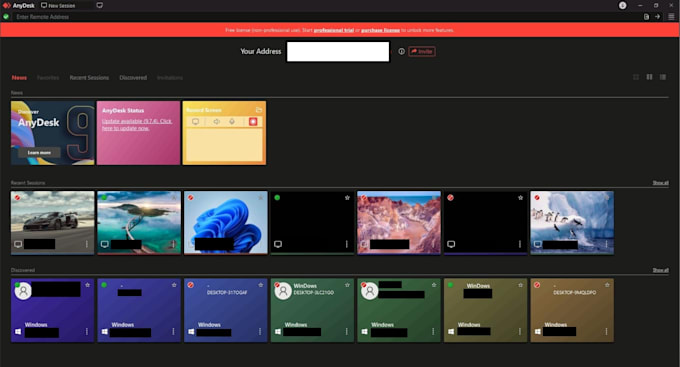Open the address book file icon on address bar
The width and height of the screenshot is (680, 367).
tap(646, 17)
